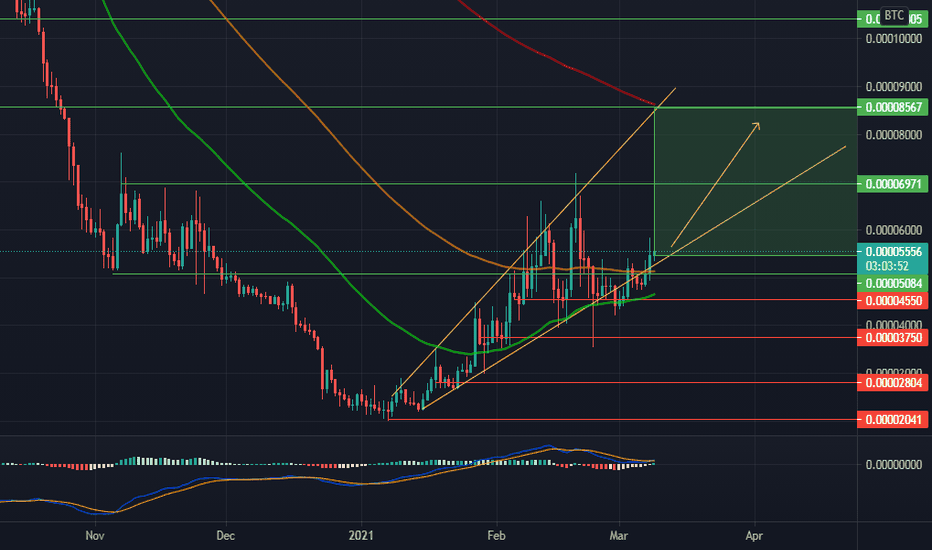The image size is (932, 550).
Task: Click the Apr date on time axis
Action: click(x=754, y=536)
